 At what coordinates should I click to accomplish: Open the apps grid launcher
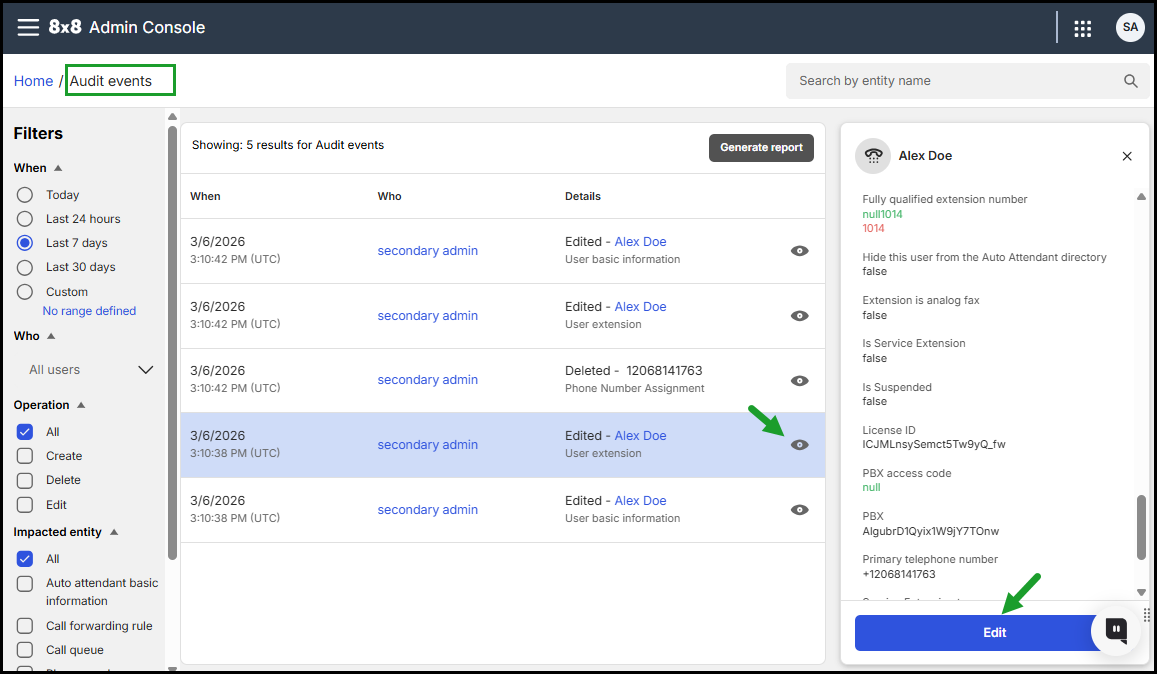tap(1082, 28)
